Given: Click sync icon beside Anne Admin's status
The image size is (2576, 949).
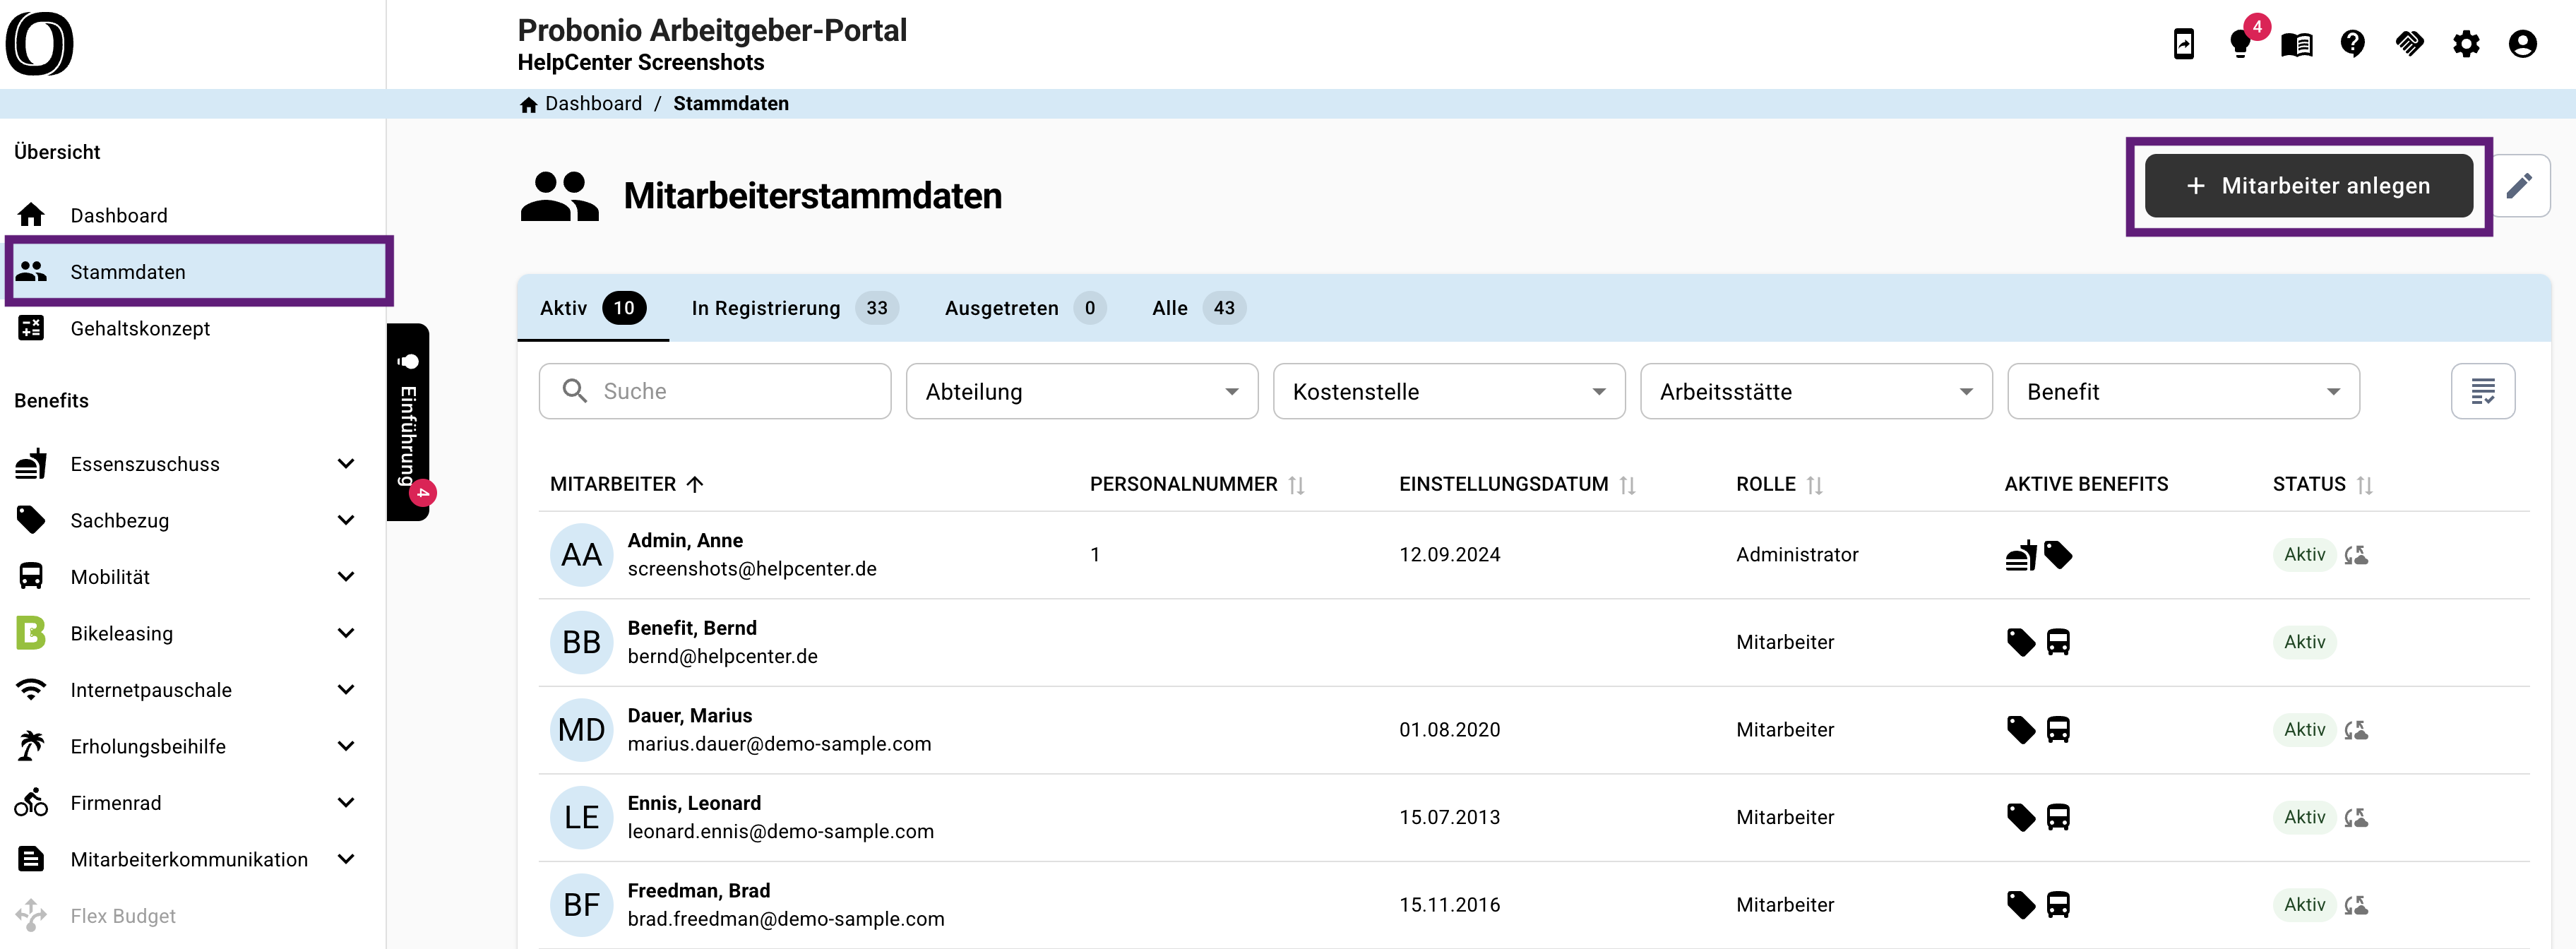Looking at the screenshot, I should click(x=2356, y=554).
